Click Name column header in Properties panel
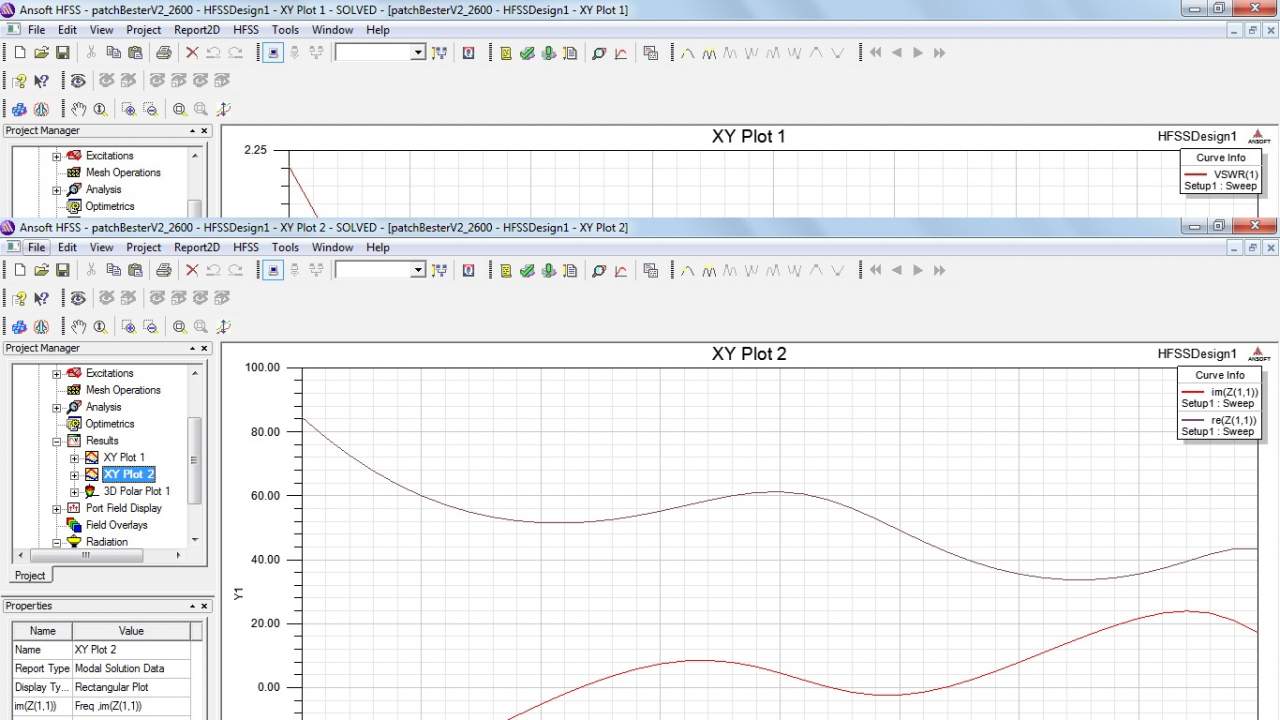 [42, 631]
